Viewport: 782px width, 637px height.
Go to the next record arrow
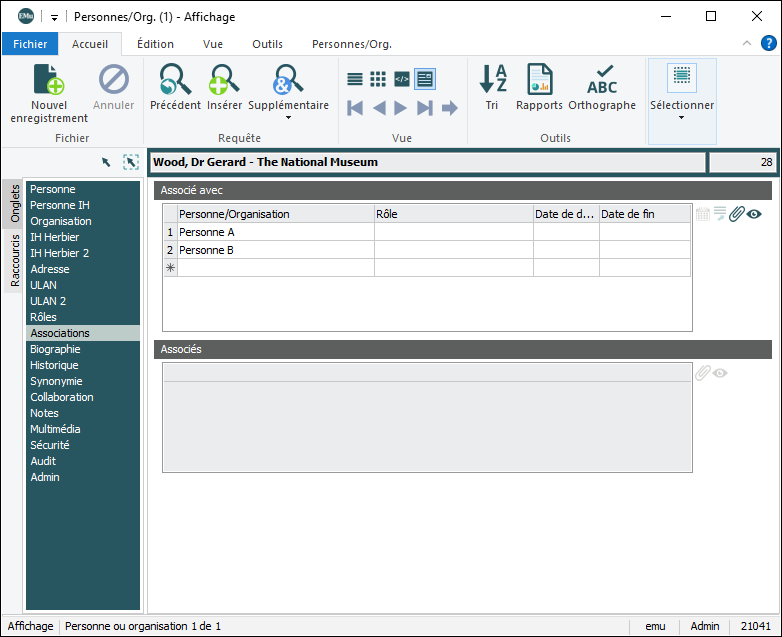401,108
